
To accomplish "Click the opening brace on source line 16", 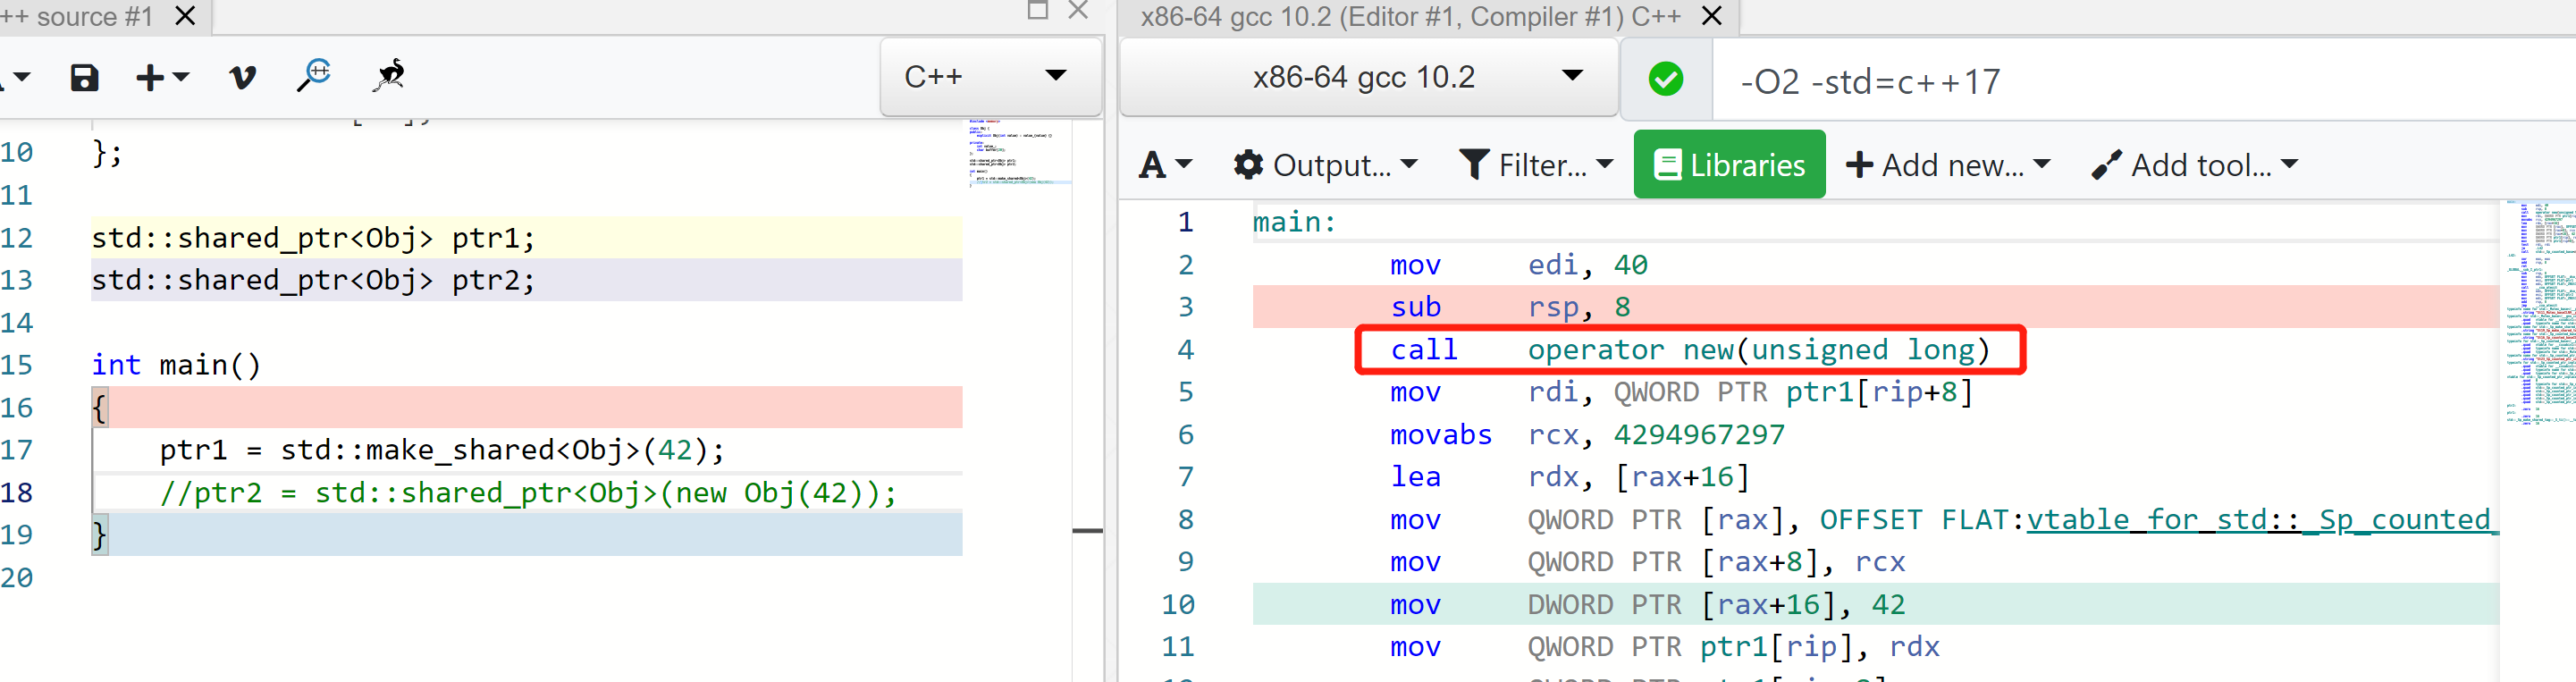I will click(x=99, y=408).
